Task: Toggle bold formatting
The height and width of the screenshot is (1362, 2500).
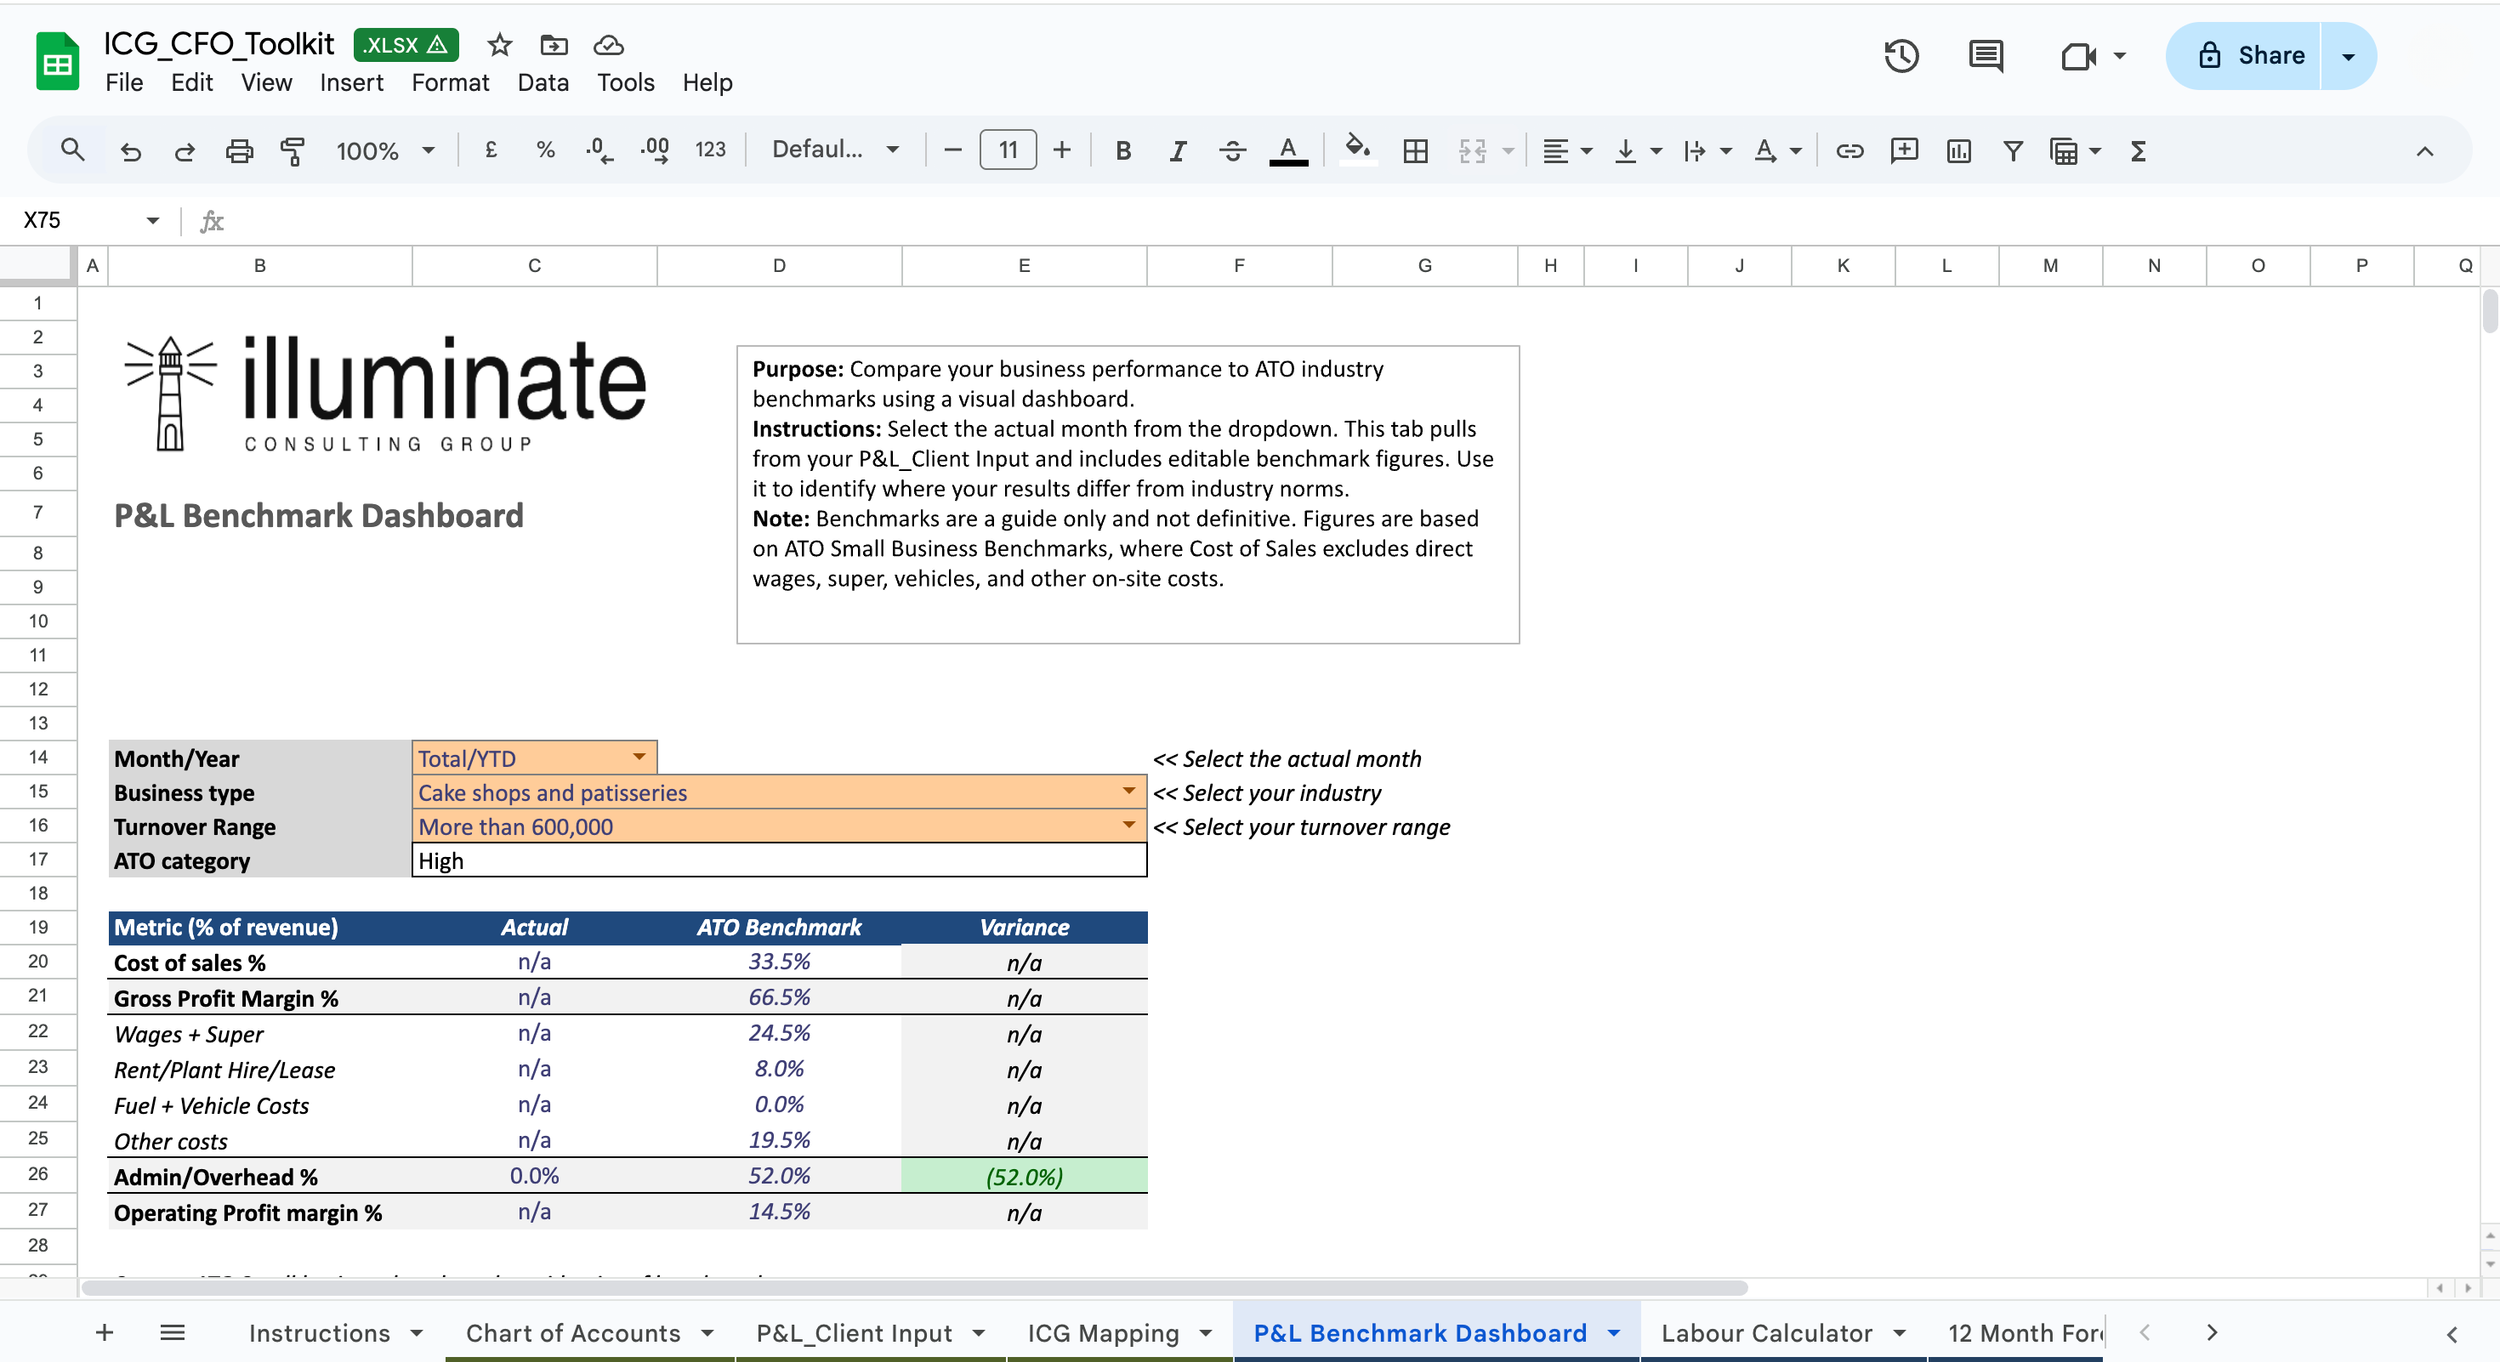Action: [1123, 151]
